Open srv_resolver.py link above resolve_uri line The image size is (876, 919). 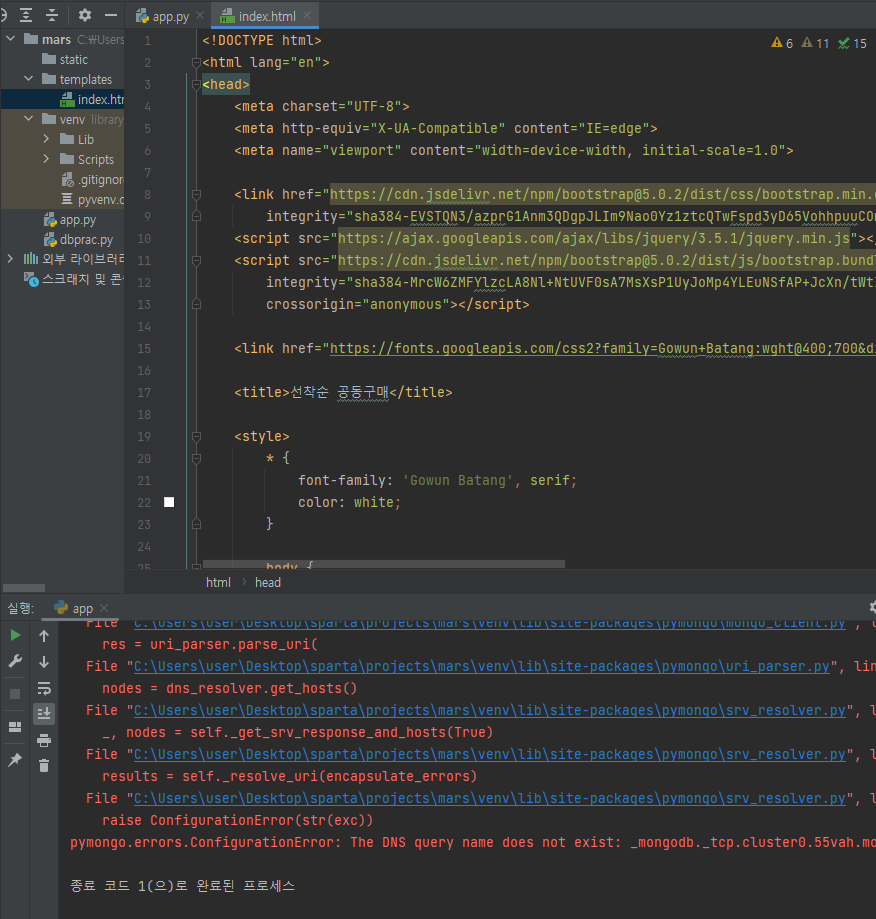pyautogui.click(x=490, y=754)
